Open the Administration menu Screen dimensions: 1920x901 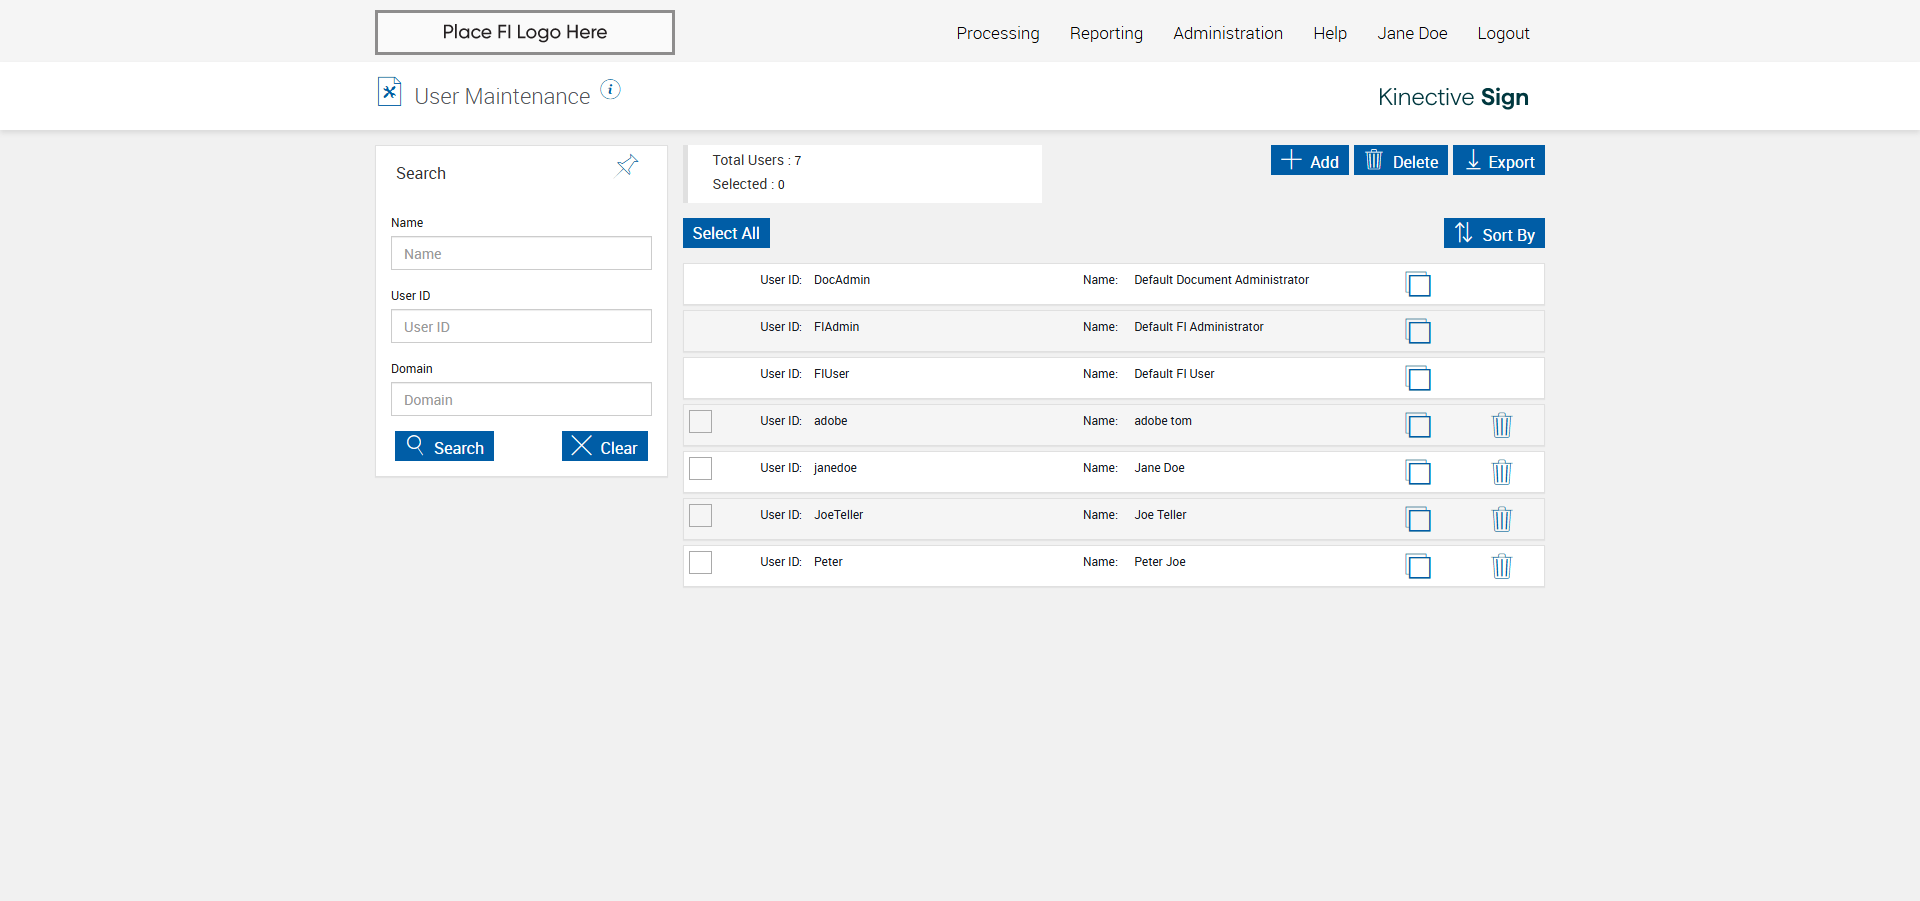click(x=1228, y=33)
